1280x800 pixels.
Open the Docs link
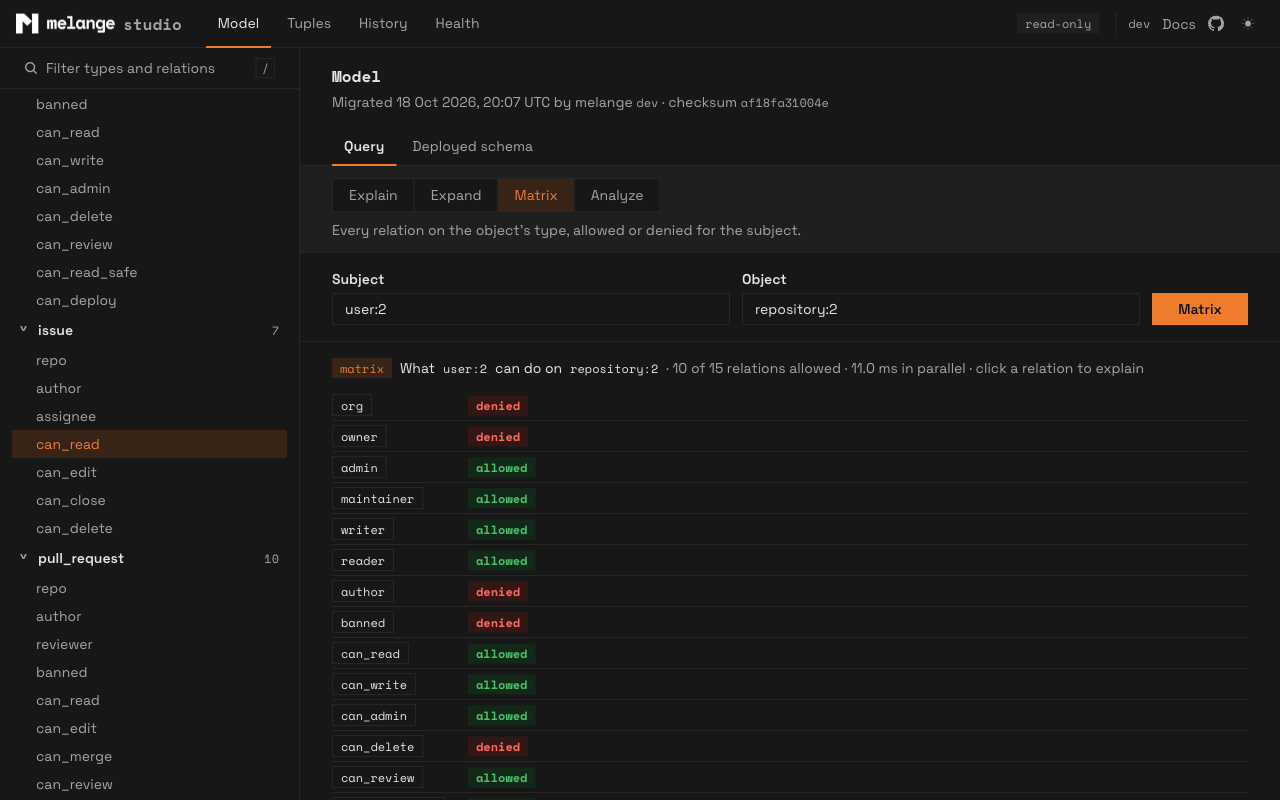(x=1179, y=24)
